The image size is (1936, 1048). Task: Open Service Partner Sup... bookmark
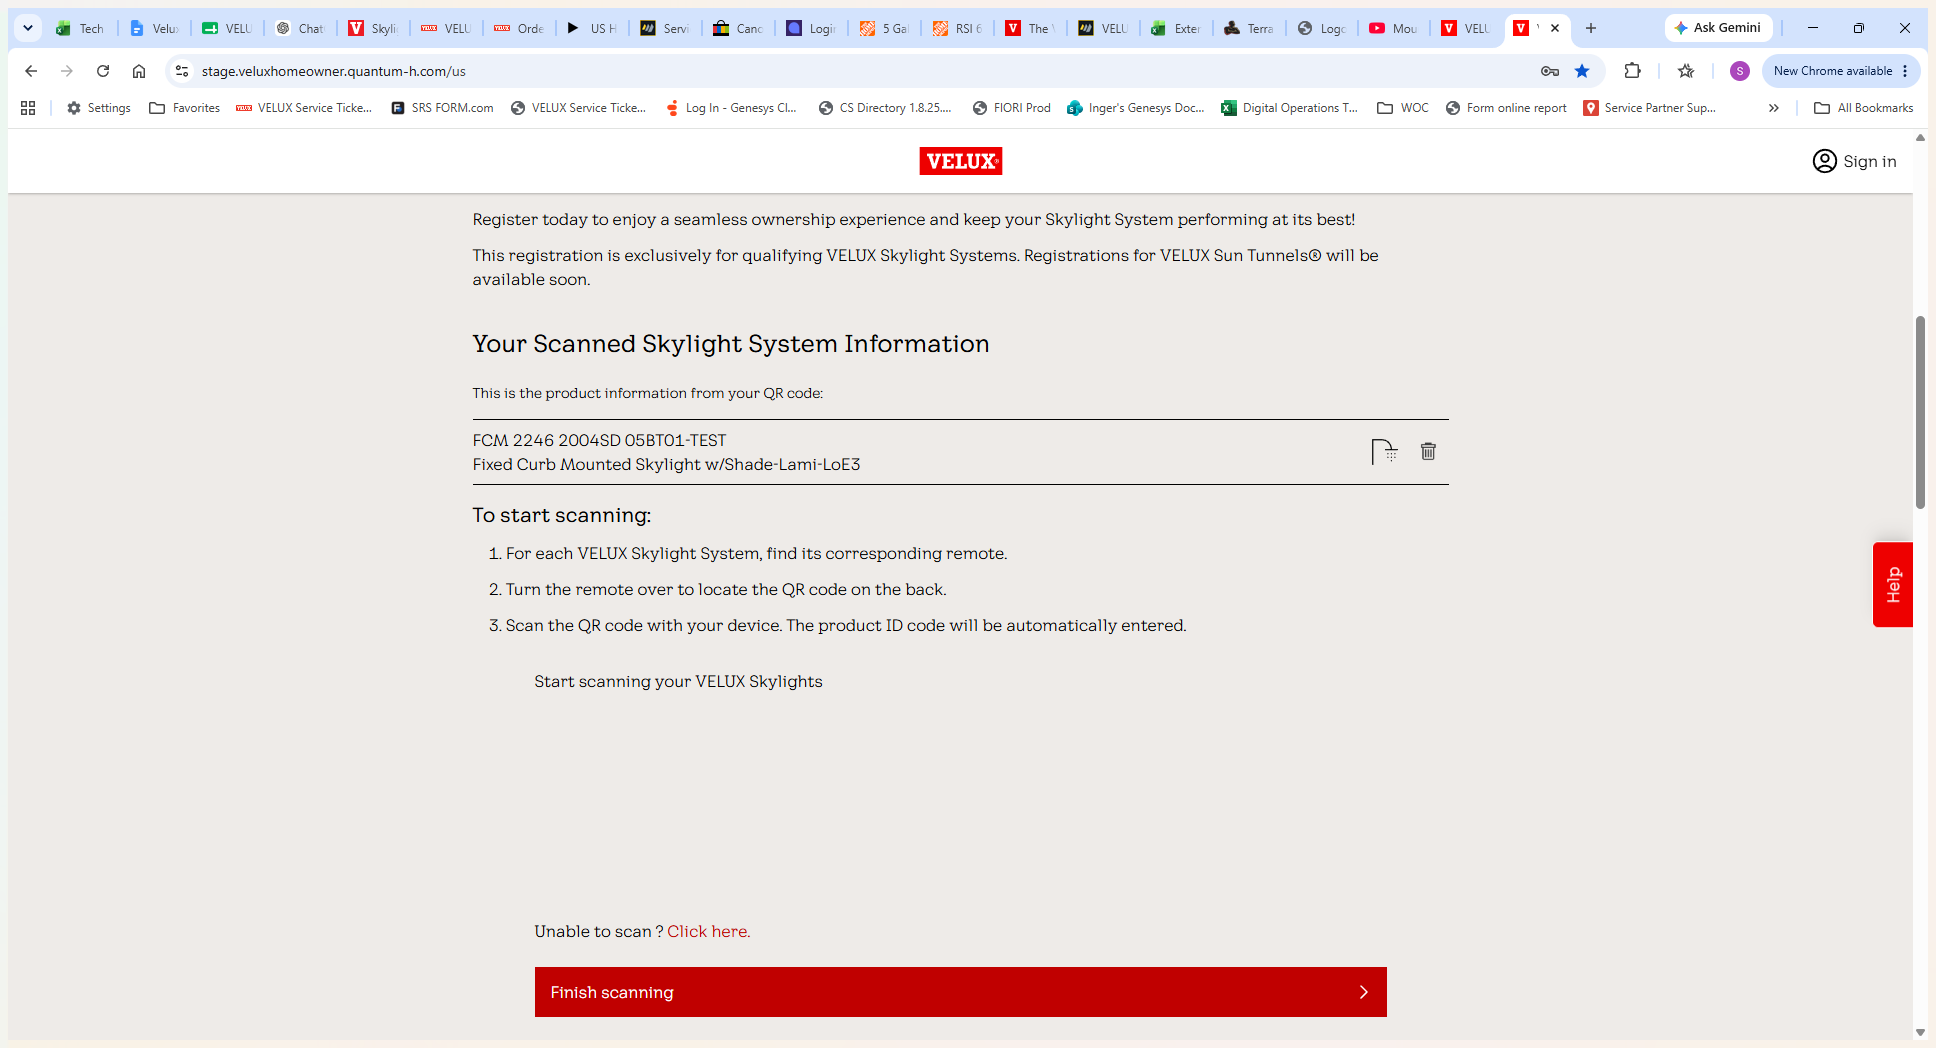1650,108
